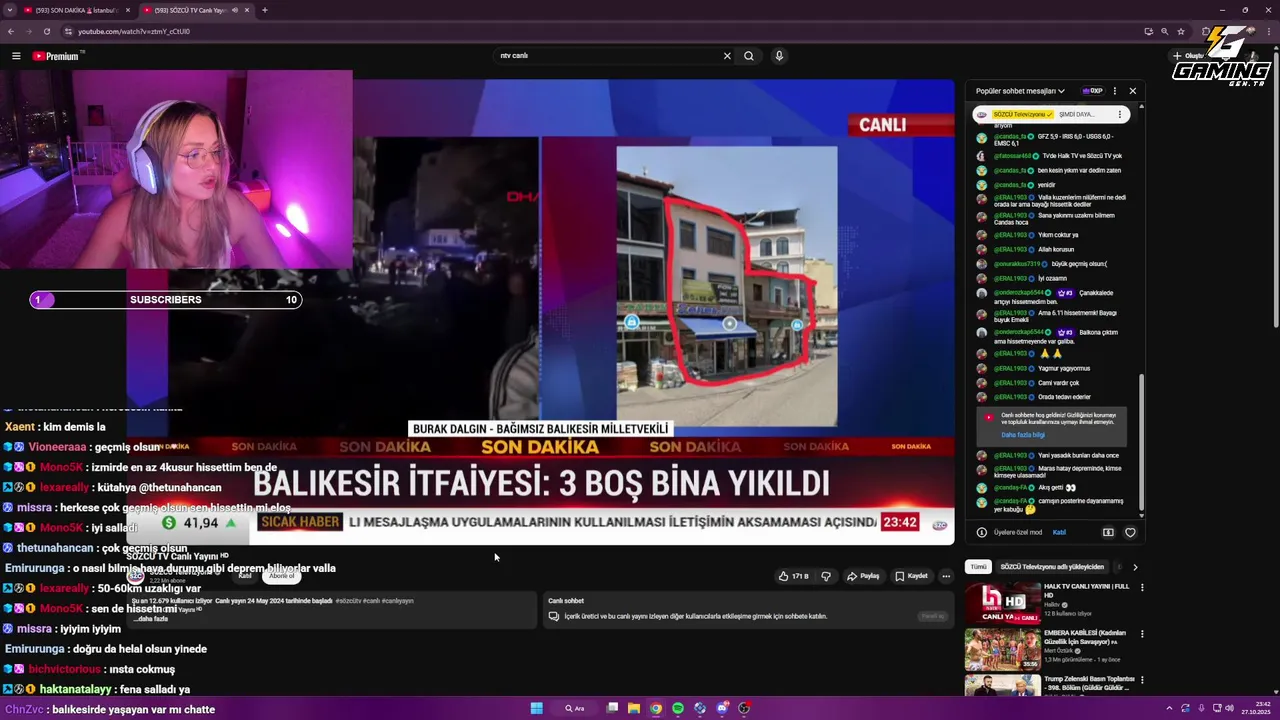This screenshot has width=1280, height=720.
Task: Run the search with magnifier button
Action: click(x=749, y=56)
